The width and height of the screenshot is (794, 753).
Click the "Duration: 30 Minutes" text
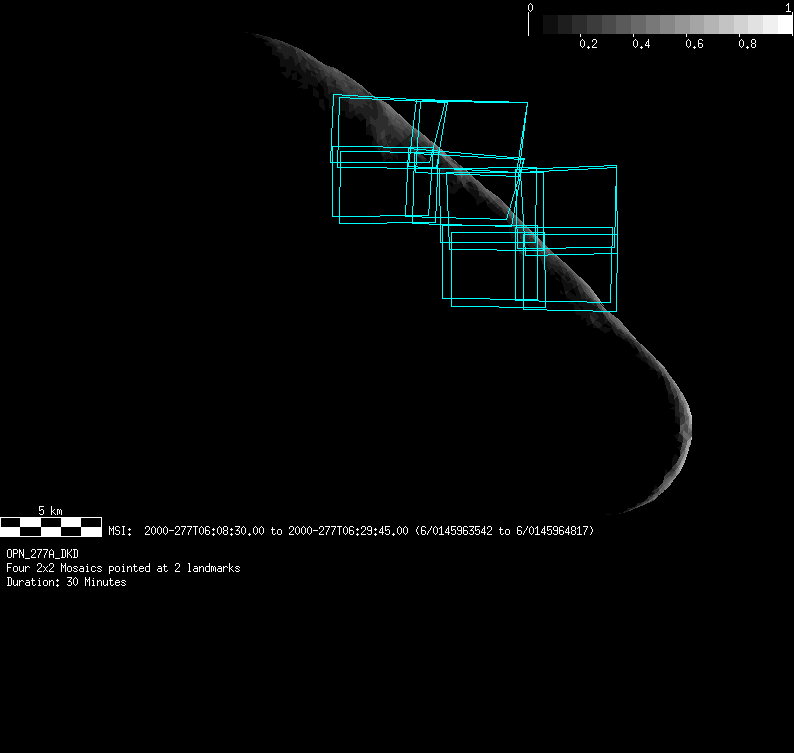66,582
